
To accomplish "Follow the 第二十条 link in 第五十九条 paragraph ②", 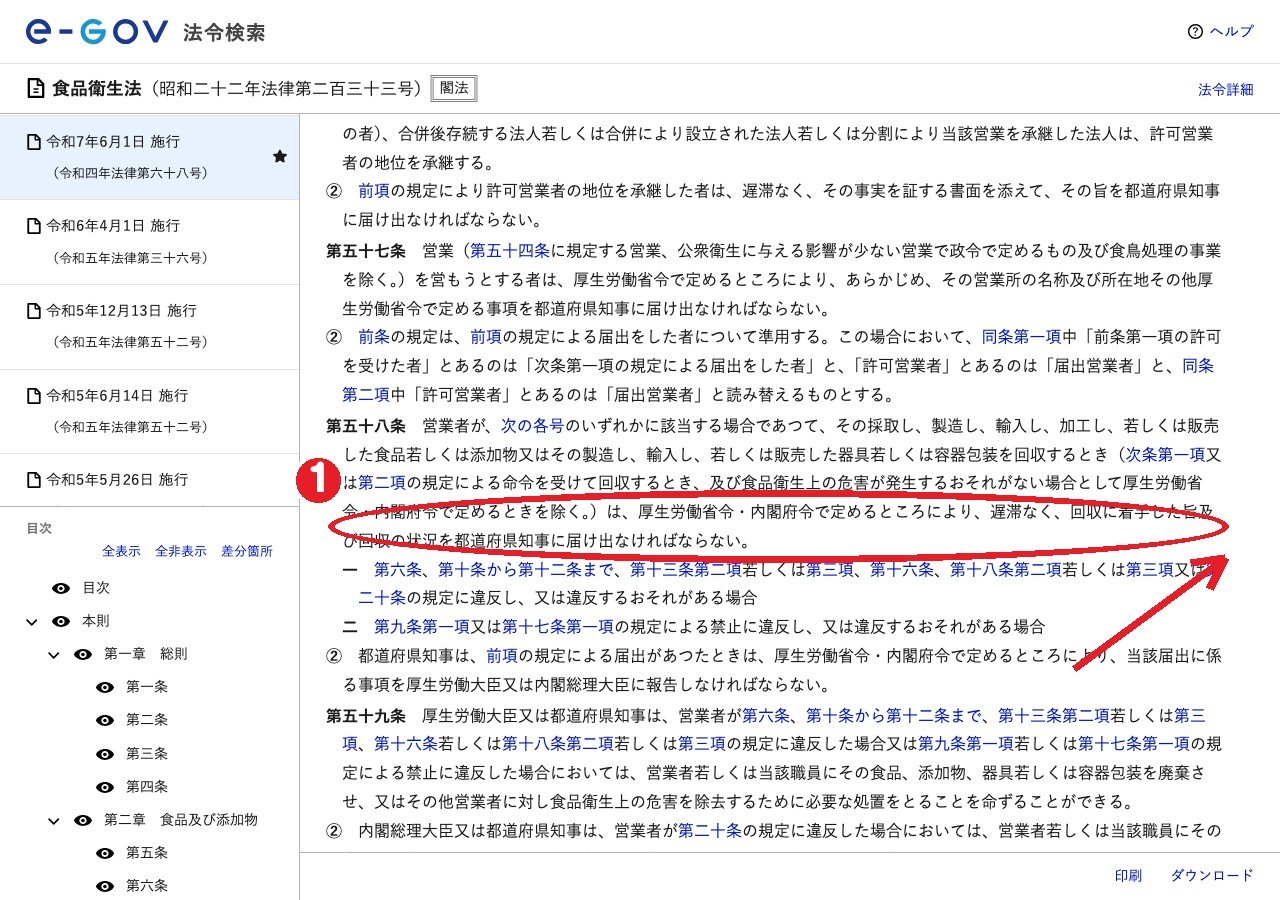I will point(710,830).
